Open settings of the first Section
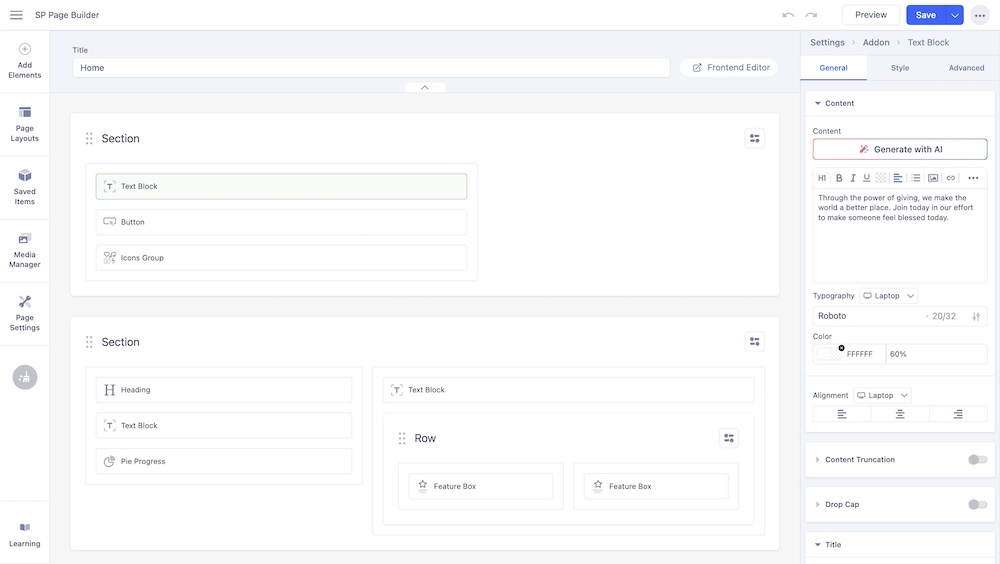 [x=754, y=138]
